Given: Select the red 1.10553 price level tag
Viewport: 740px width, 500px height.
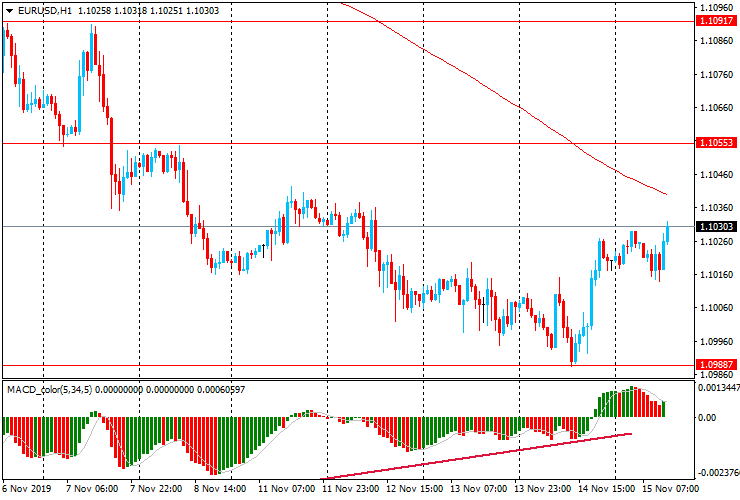Looking at the screenshot, I should (x=717, y=143).
